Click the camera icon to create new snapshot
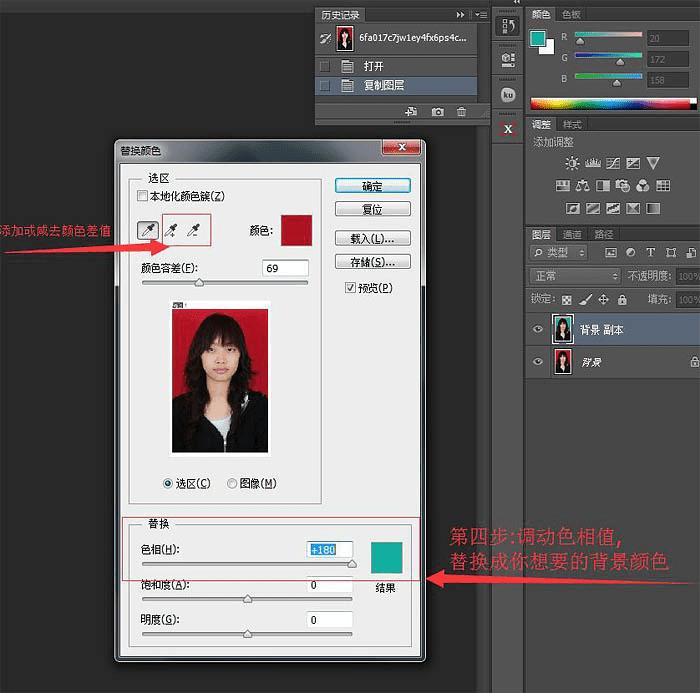The width and height of the screenshot is (700, 693). (437, 113)
